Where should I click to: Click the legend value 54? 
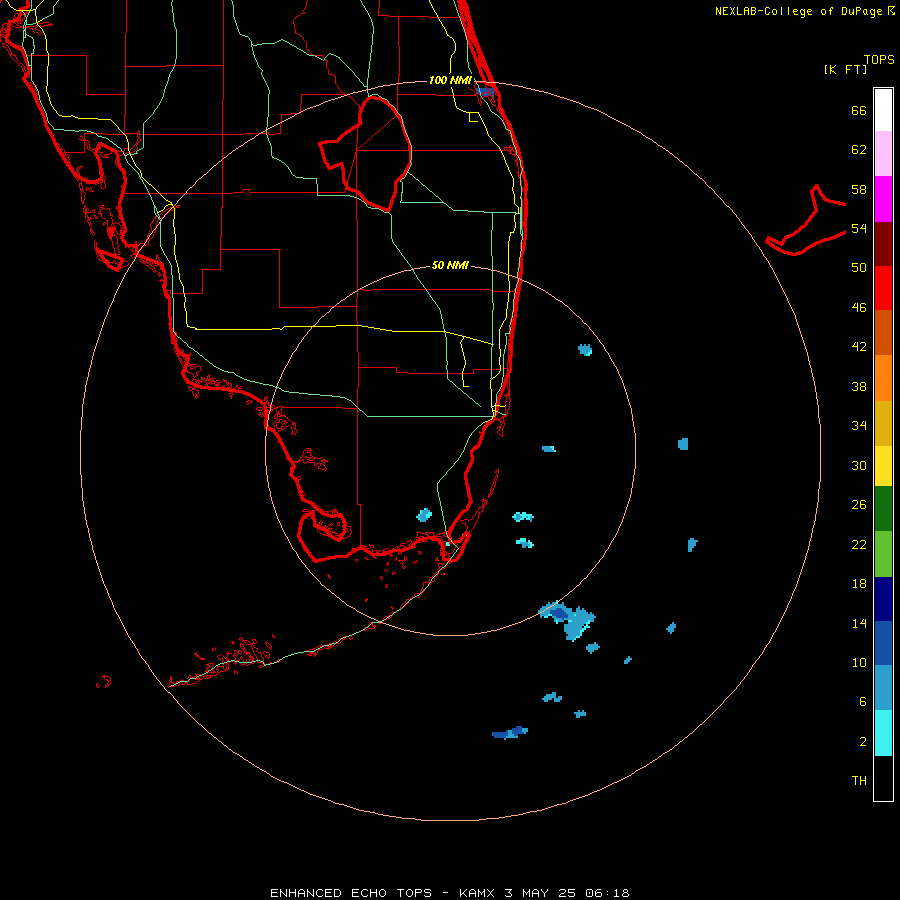(x=859, y=228)
